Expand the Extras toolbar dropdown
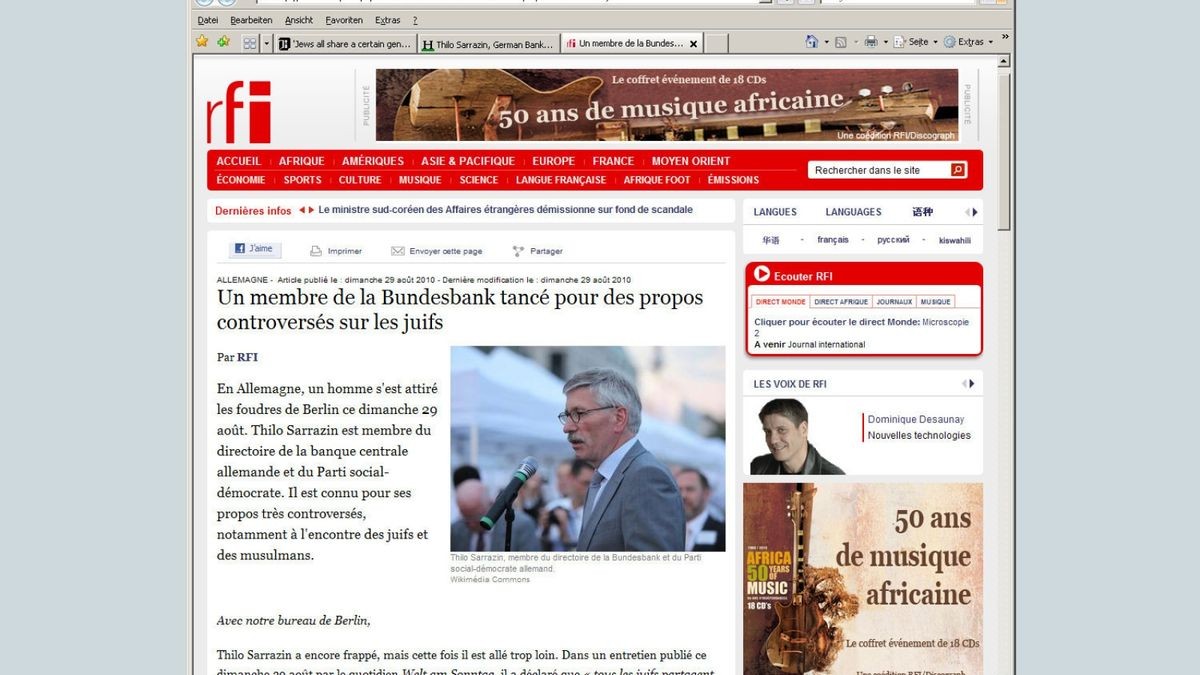Viewport: 1200px width, 675px height. click(990, 42)
